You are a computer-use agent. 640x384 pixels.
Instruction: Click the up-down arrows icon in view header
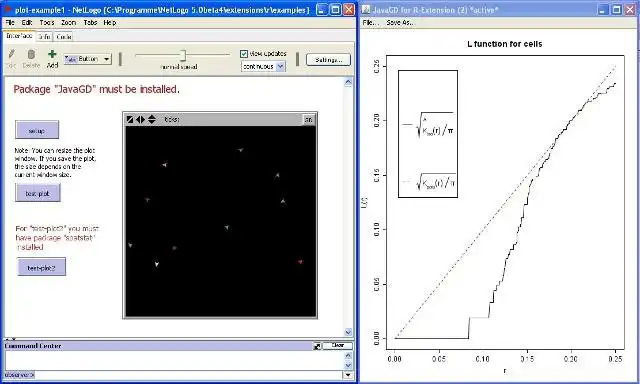(x=152, y=119)
